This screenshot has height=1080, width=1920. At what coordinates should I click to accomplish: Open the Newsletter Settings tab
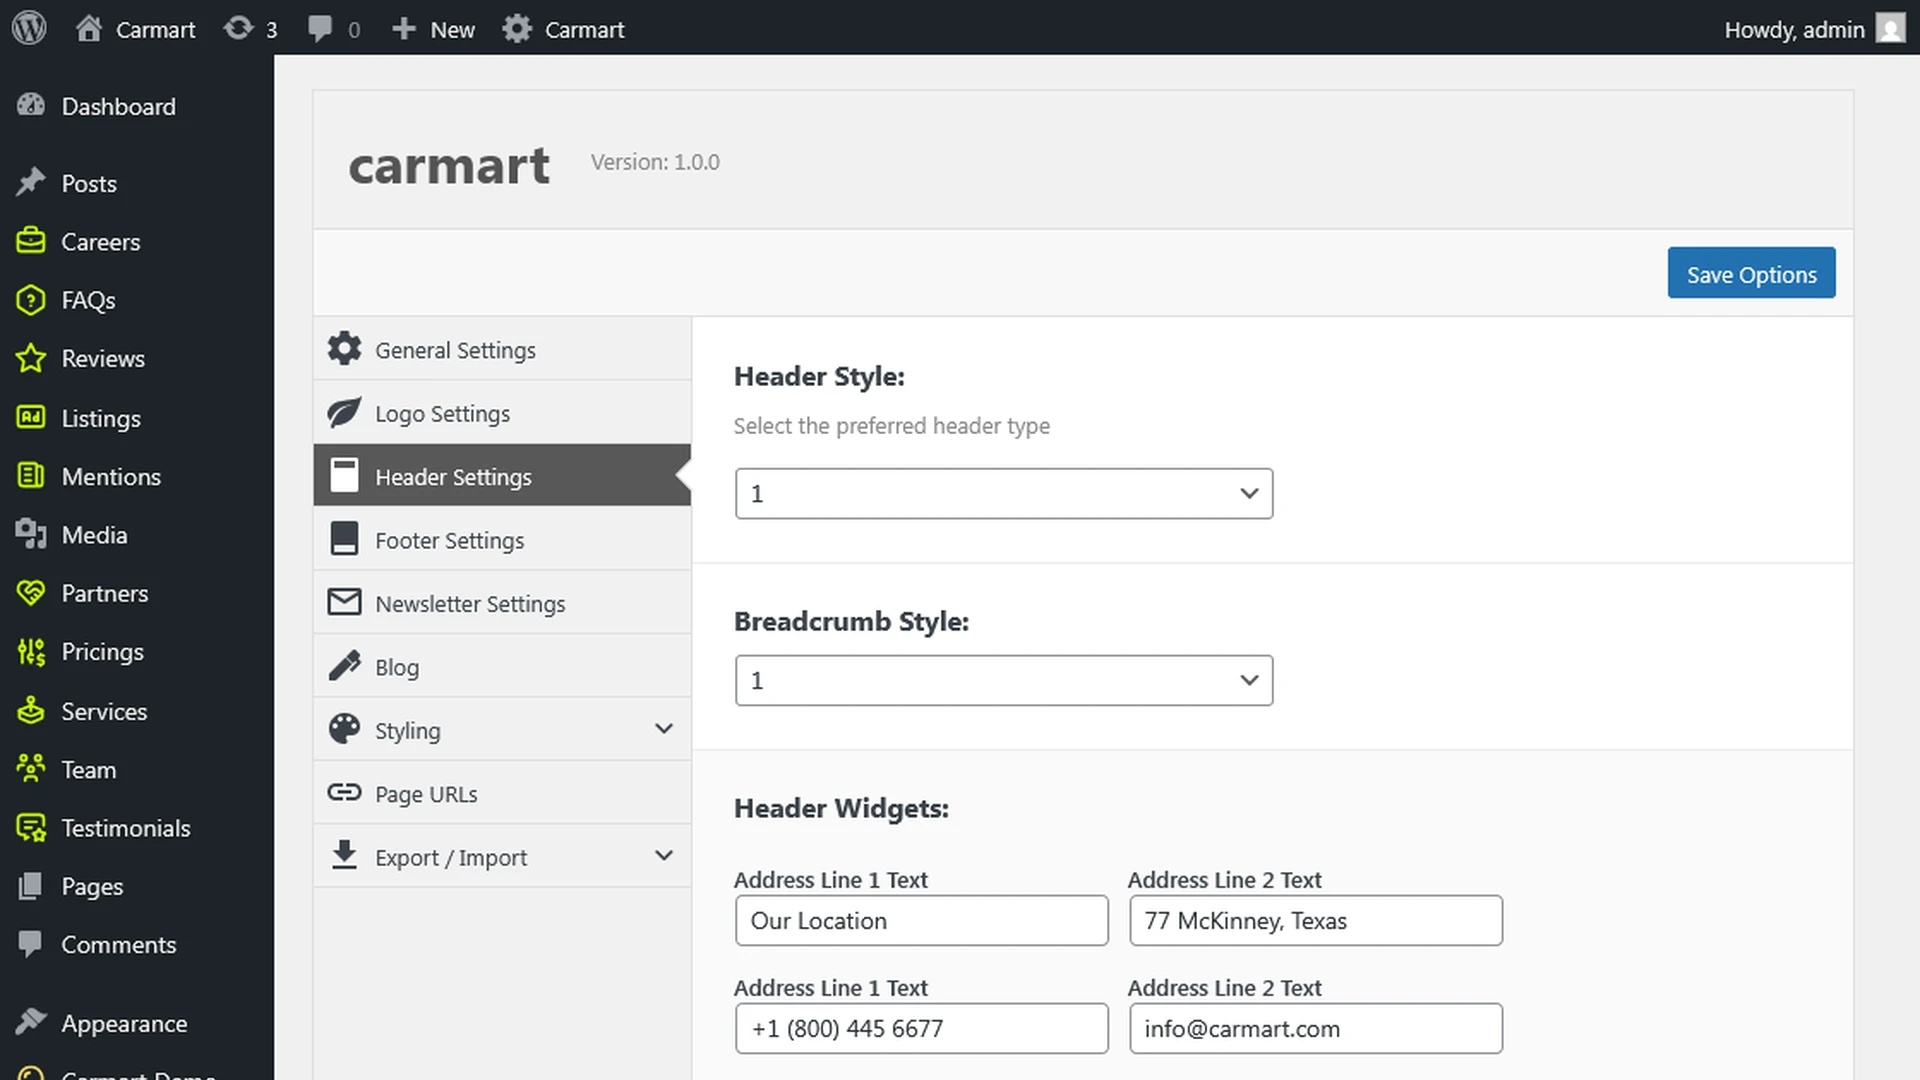pyautogui.click(x=502, y=603)
